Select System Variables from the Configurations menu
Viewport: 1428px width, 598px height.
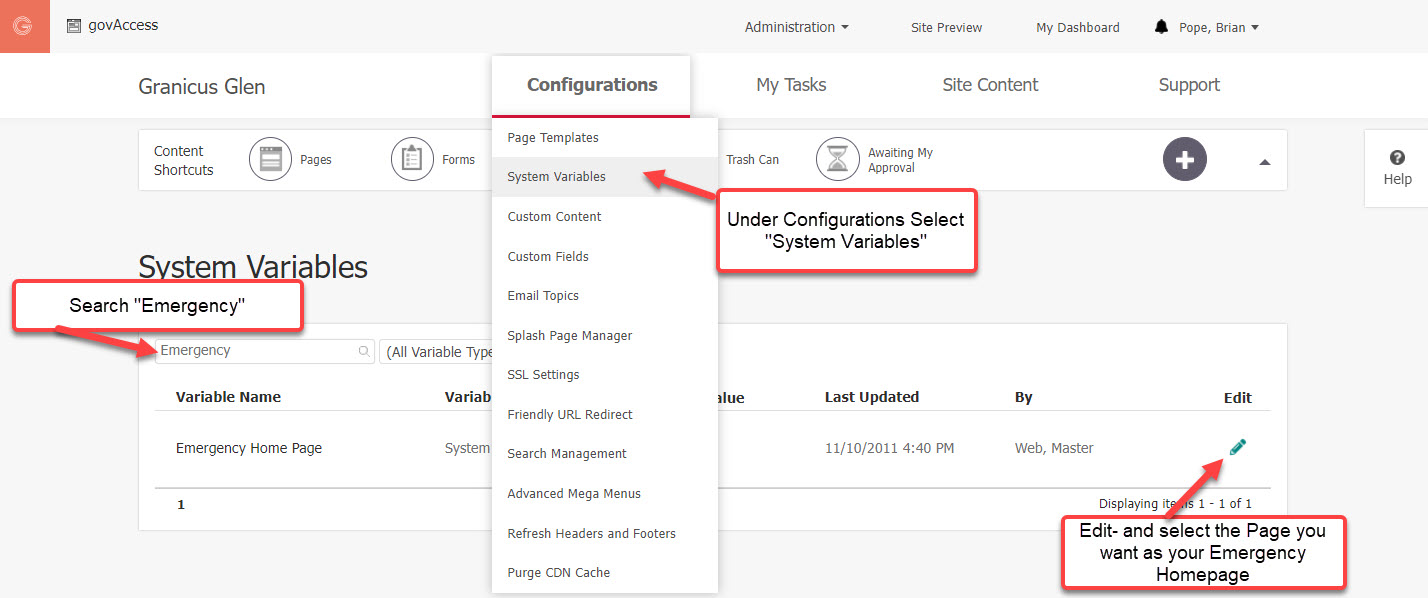(x=556, y=177)
